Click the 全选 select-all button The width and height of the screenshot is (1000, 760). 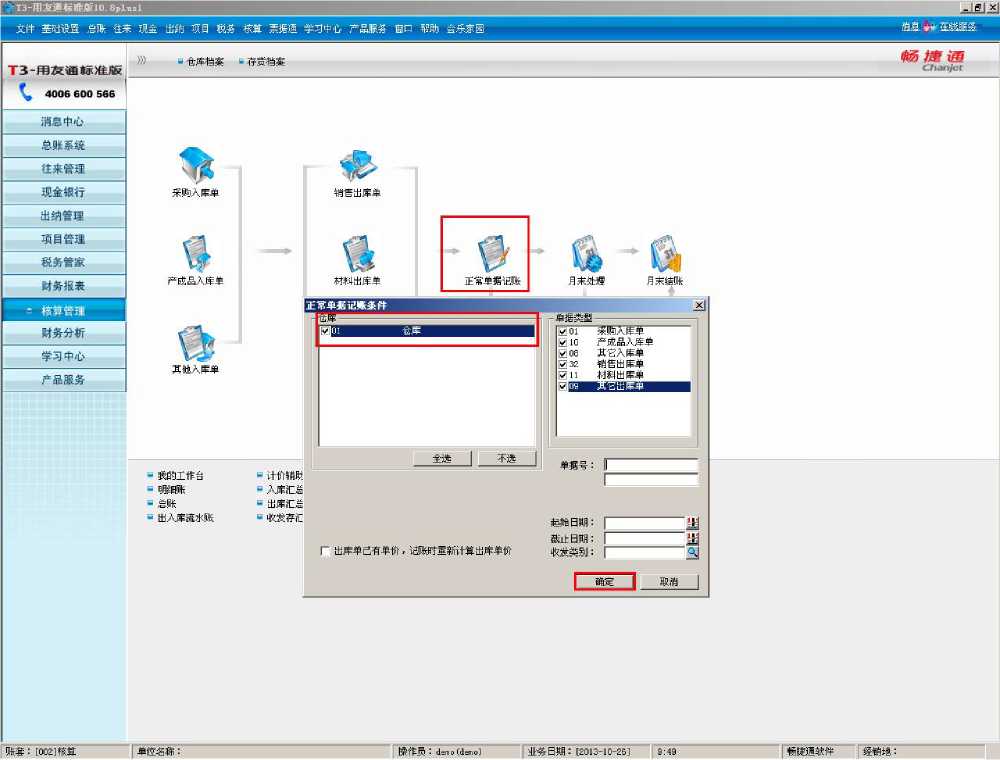pos(442,458)
